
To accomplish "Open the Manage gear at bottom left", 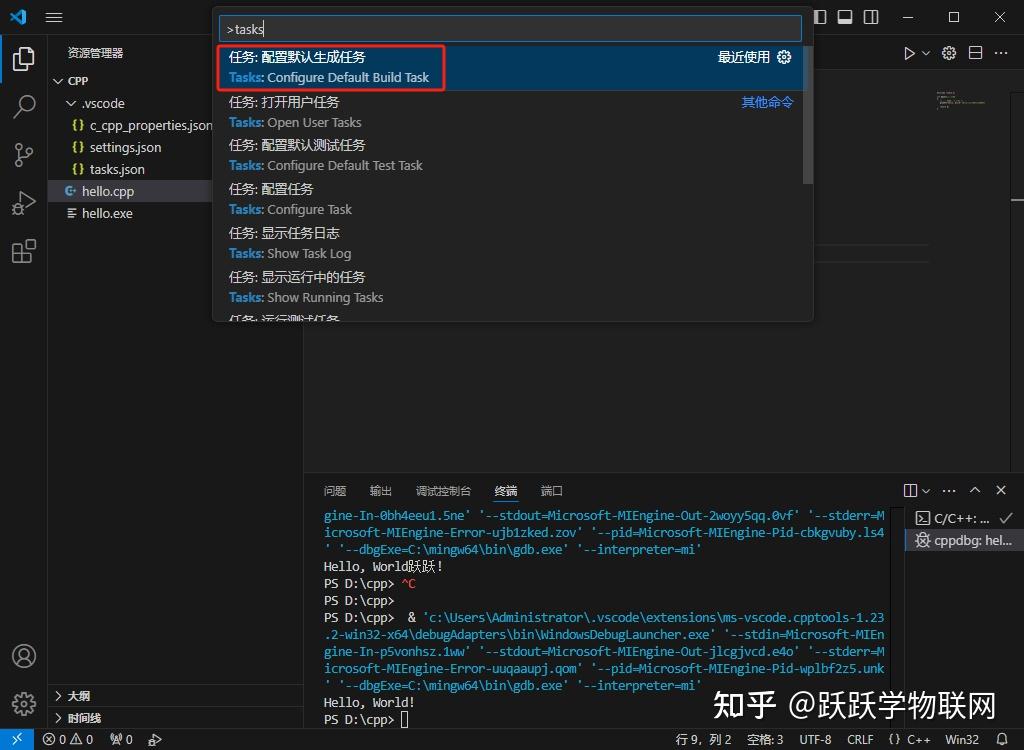I will click(23, 704).
